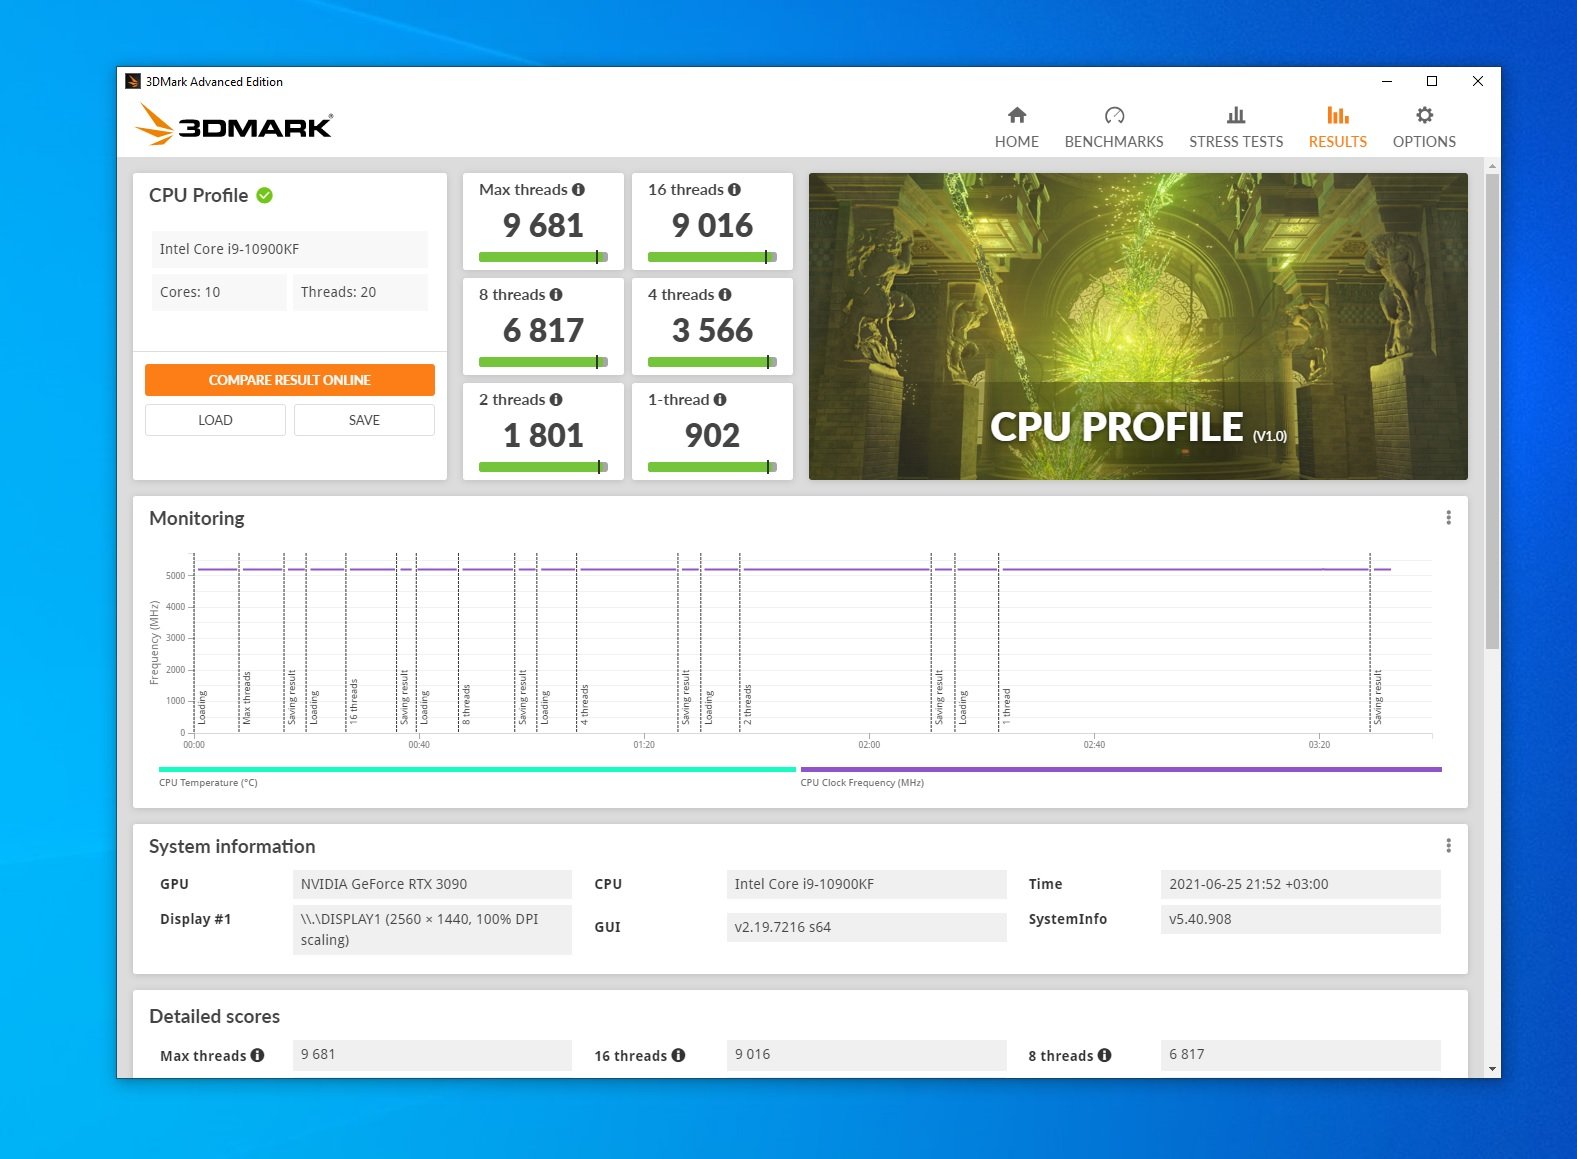Click the 1-thread score 902

[x=712, y=436]
